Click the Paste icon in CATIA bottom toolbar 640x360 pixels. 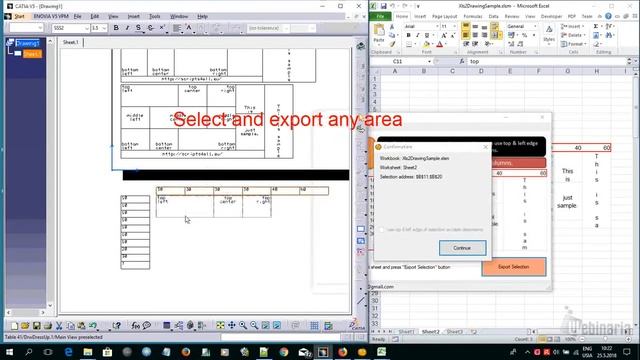click(x=81, y=325)
